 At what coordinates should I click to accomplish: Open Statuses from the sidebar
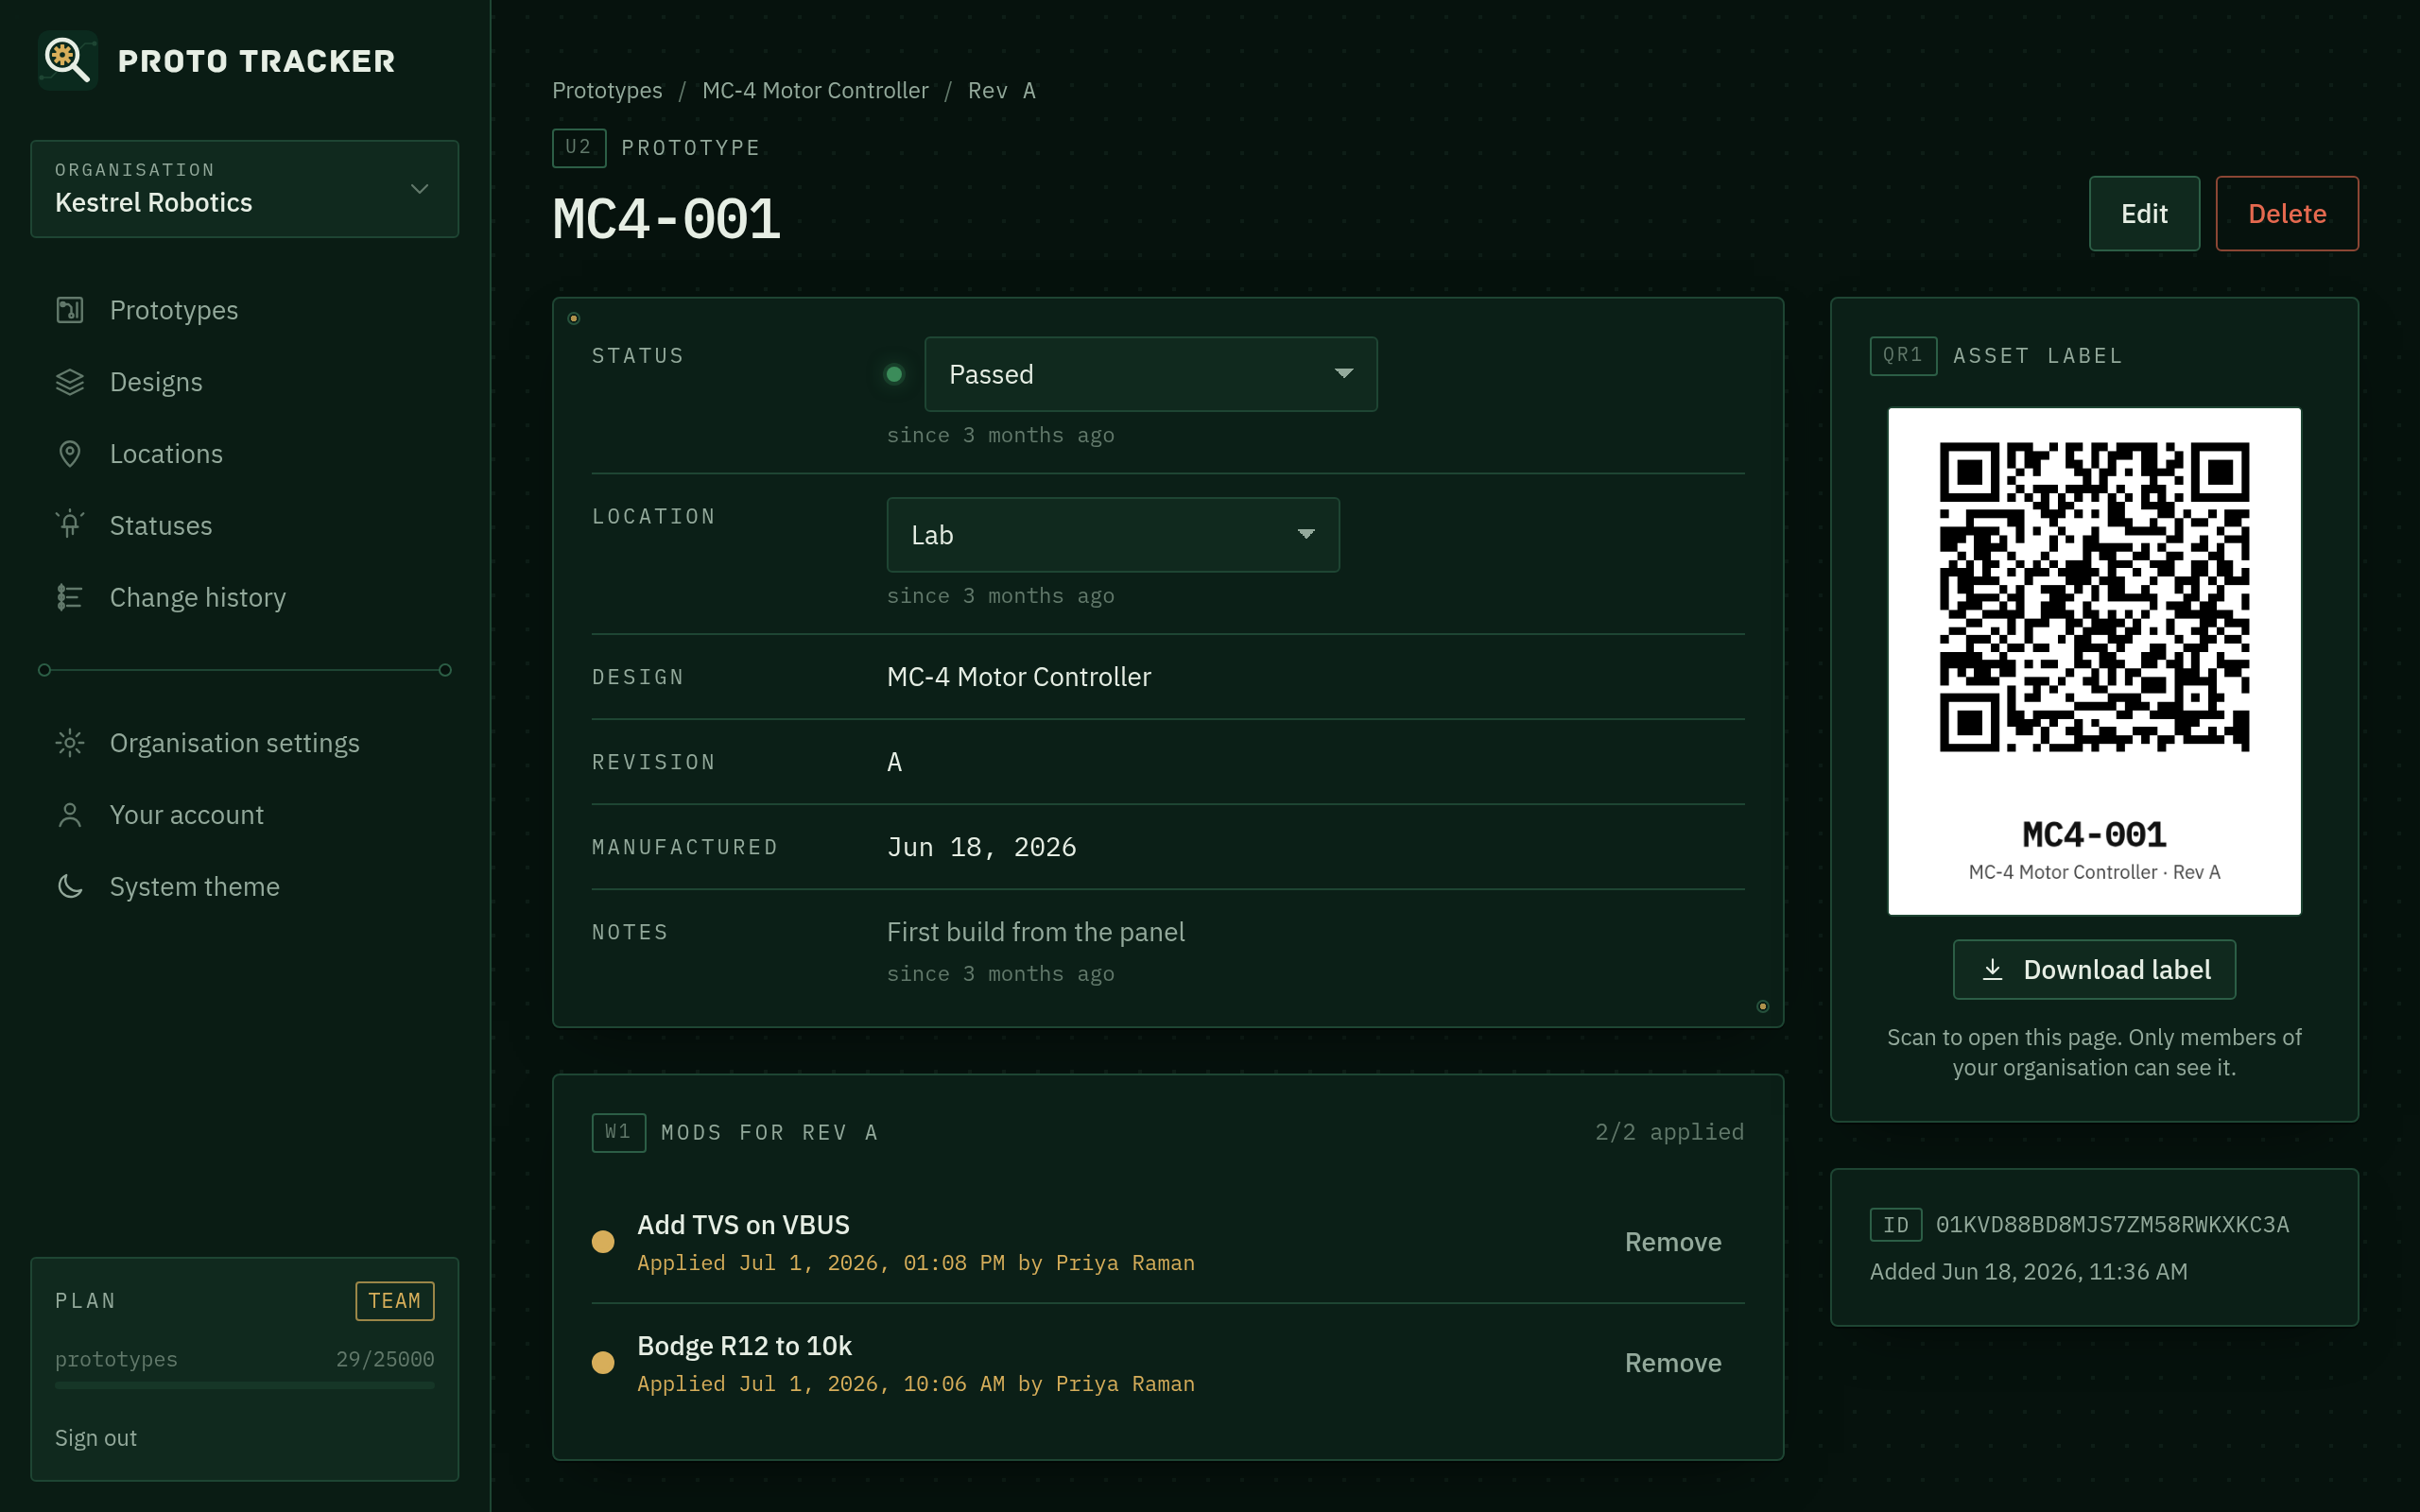(245, 525)
